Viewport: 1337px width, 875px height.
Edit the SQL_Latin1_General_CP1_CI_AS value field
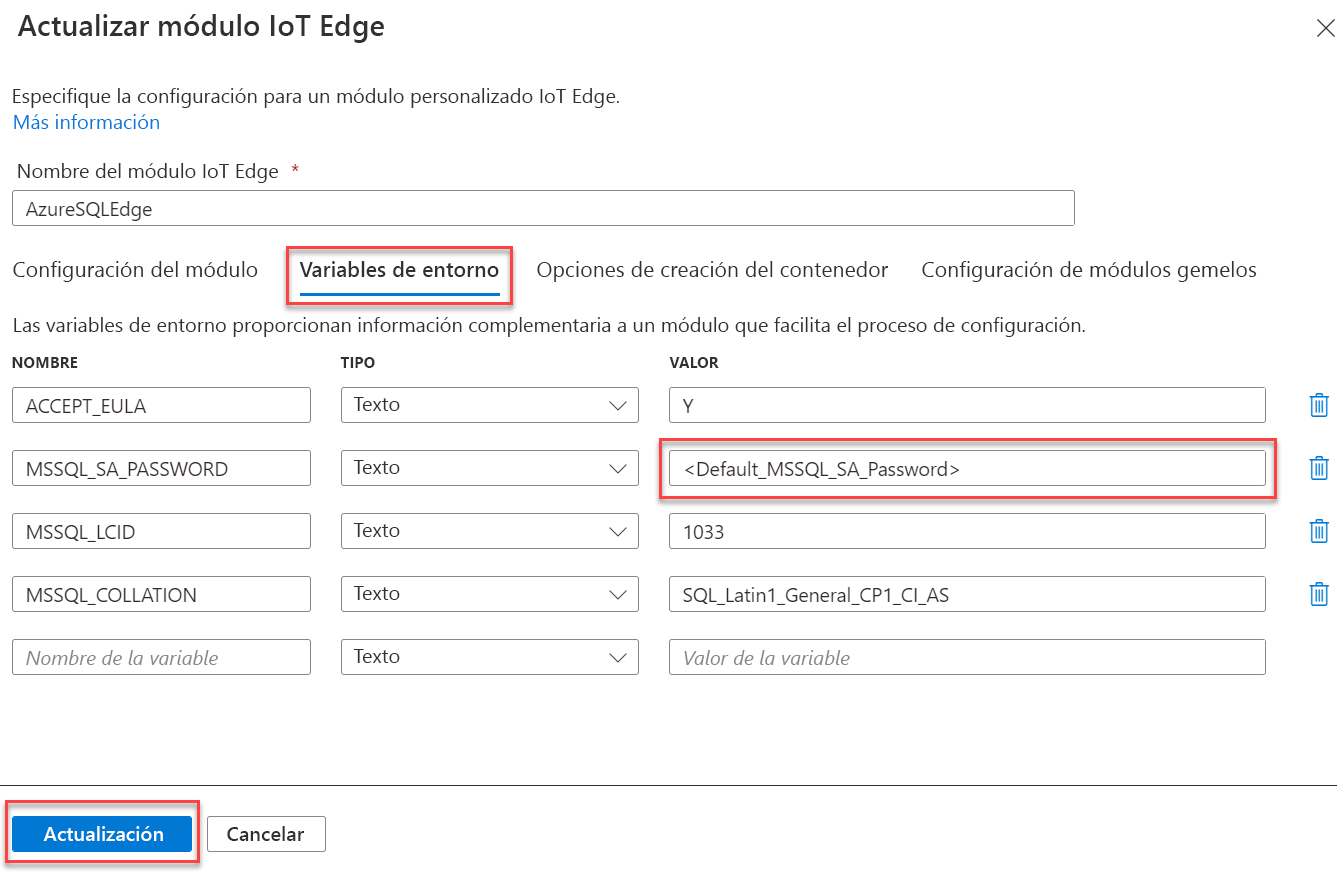click(x=967, y=594)
